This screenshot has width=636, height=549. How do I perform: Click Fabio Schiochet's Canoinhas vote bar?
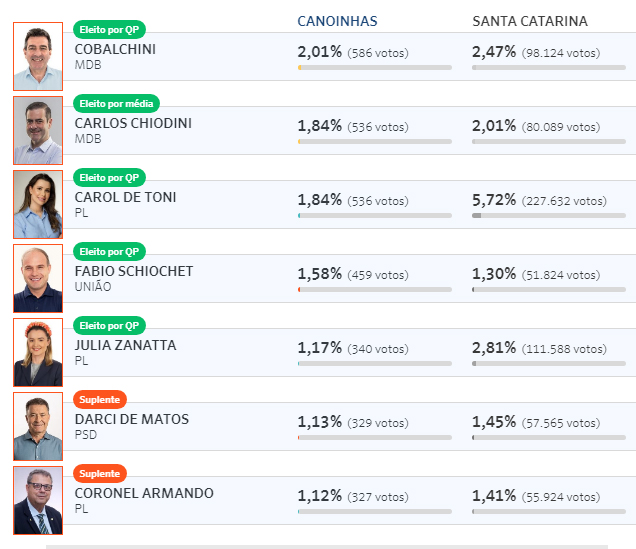coord(375,290)
